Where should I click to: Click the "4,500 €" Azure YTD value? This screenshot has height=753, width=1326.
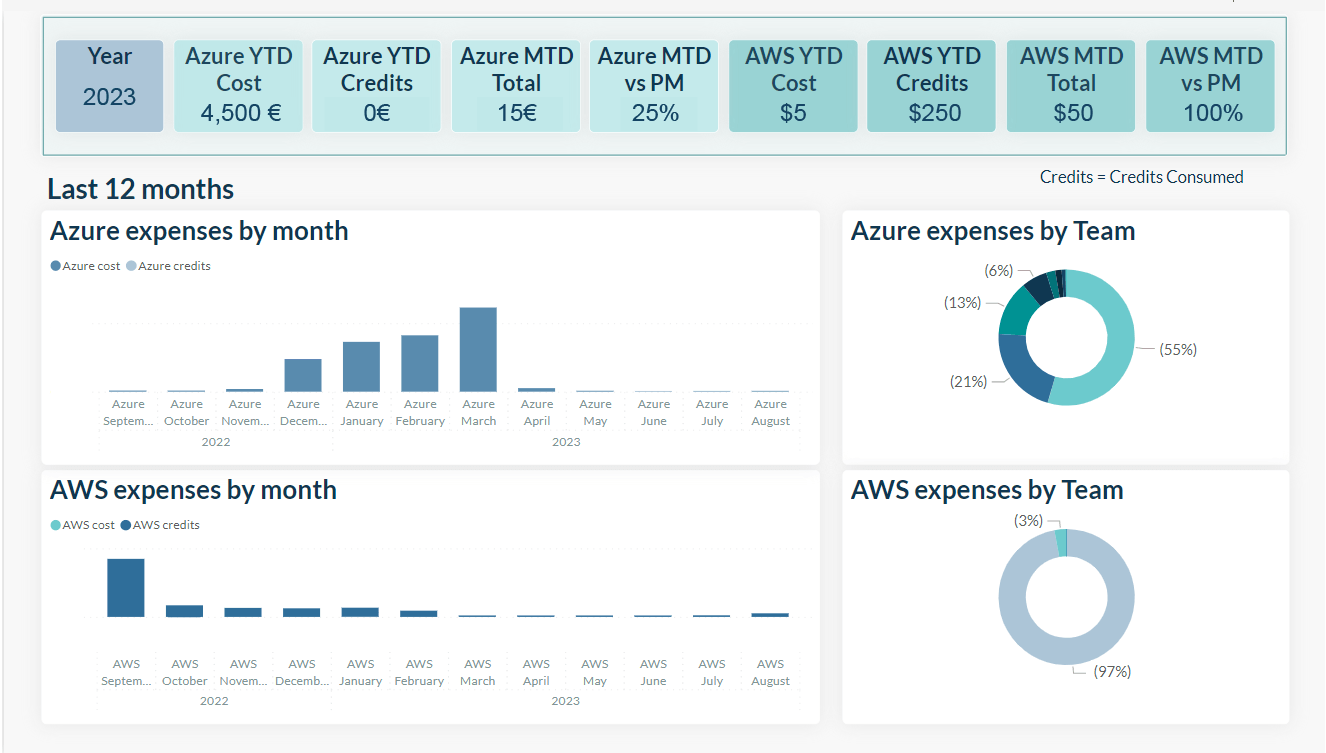point(240,113)
